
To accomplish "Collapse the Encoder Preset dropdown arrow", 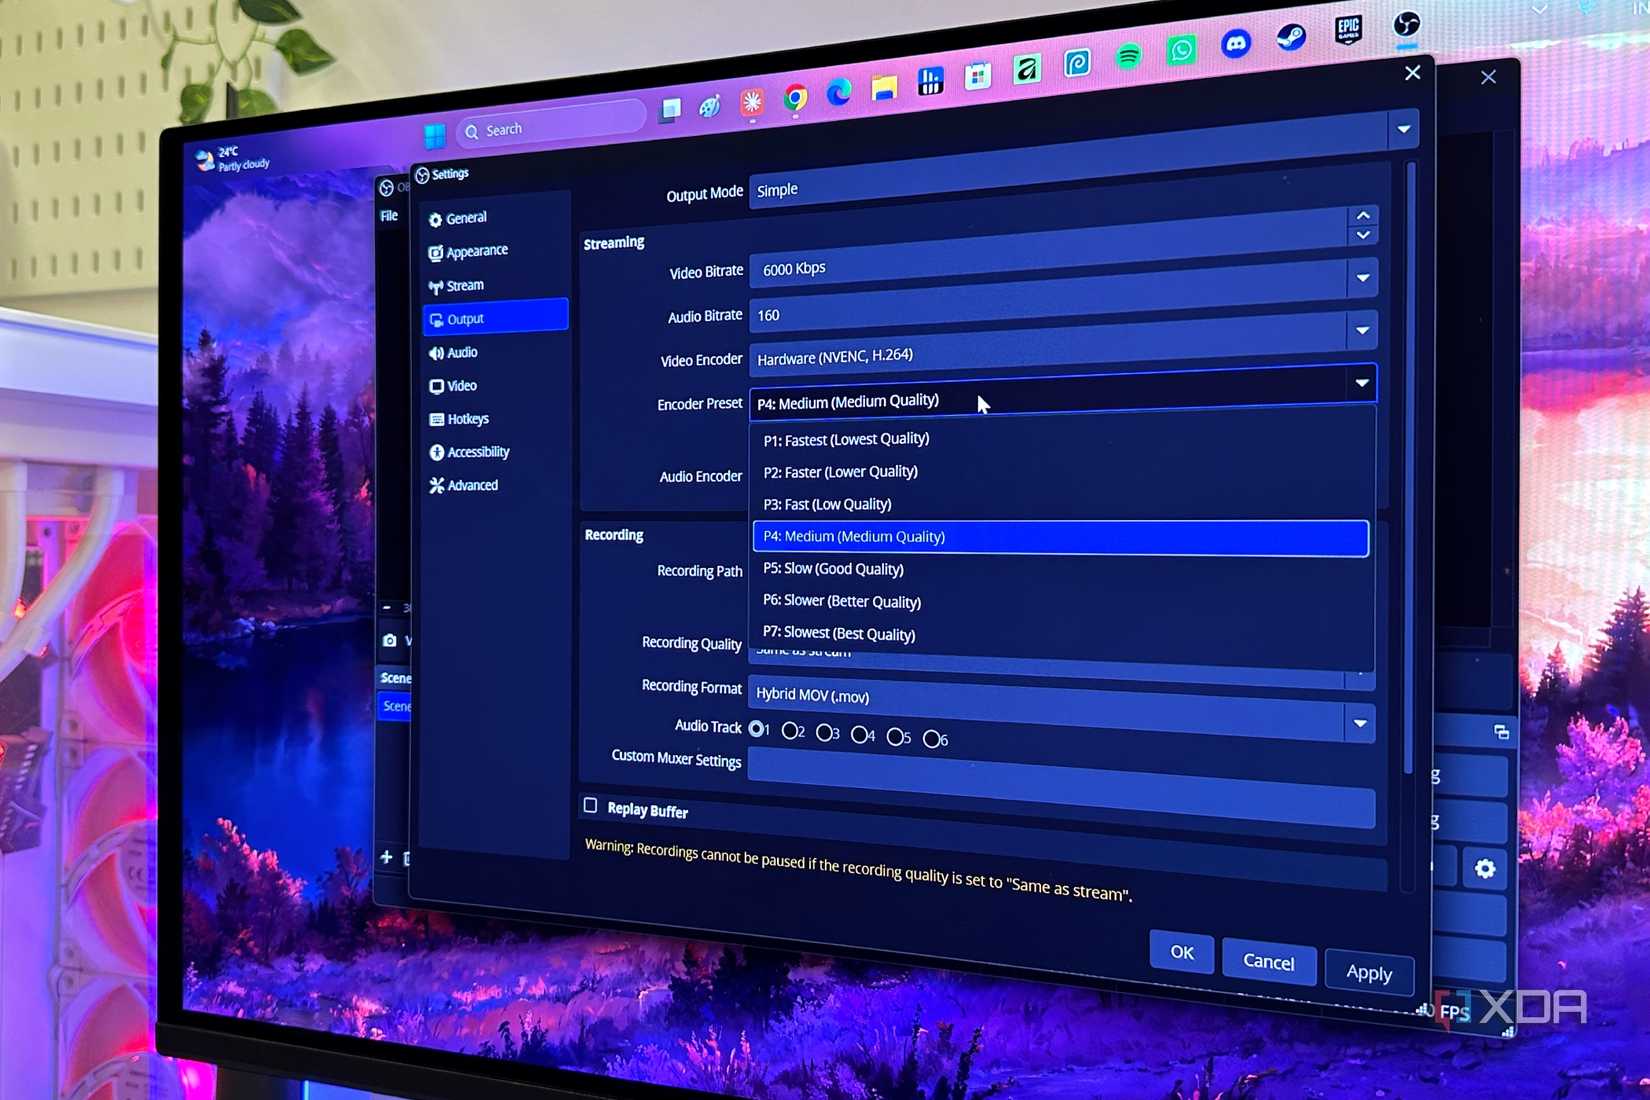I will click(x=1361, y=383).
